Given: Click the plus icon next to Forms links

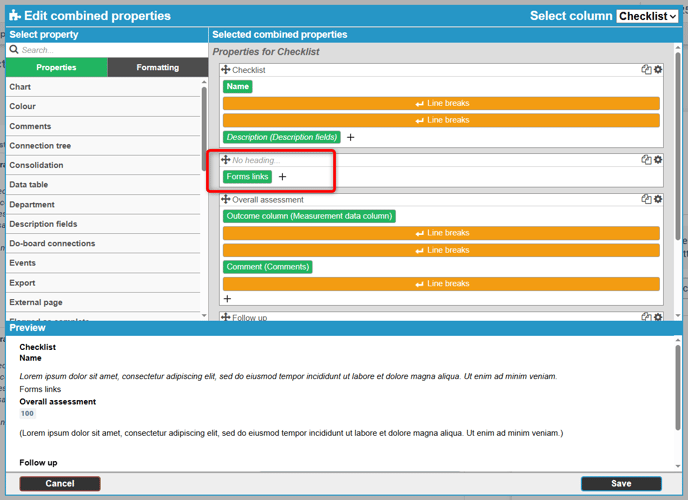Looking at the screenshot, I should coord(282,177).
